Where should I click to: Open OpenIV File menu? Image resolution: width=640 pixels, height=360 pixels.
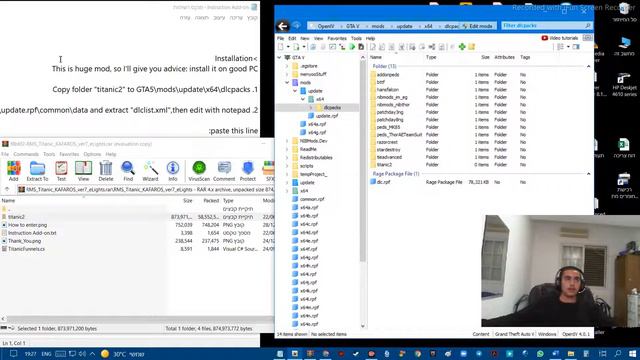[x=280, y=38]
